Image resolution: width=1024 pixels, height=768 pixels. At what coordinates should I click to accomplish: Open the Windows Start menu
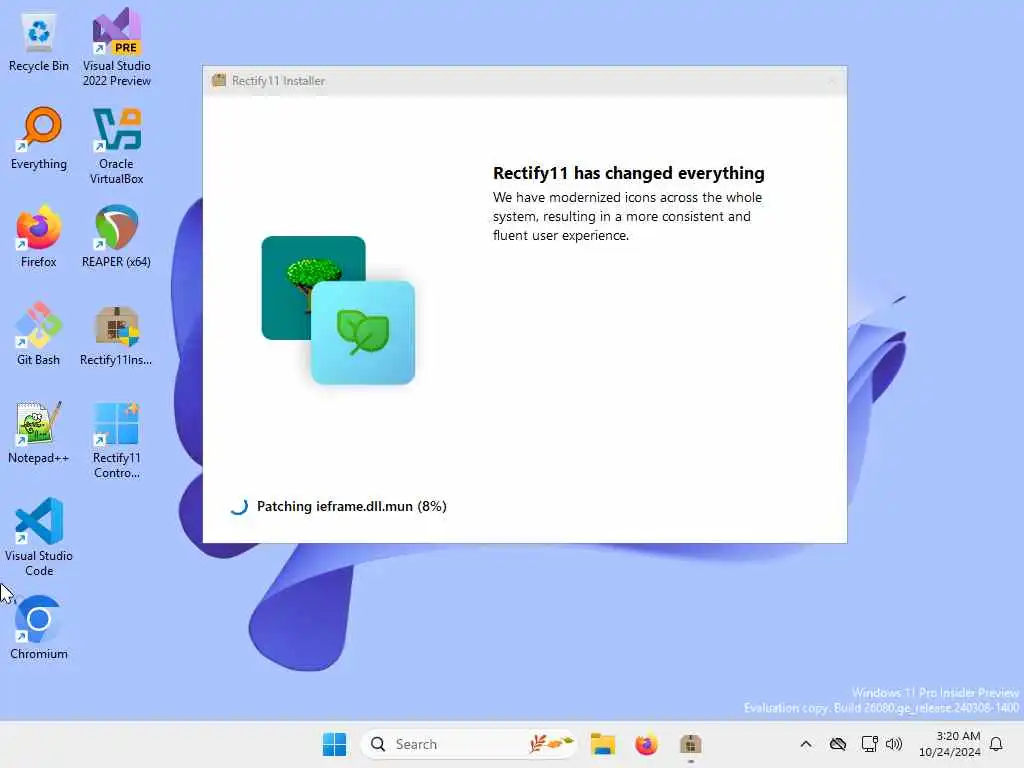click(x=334, y=744)
